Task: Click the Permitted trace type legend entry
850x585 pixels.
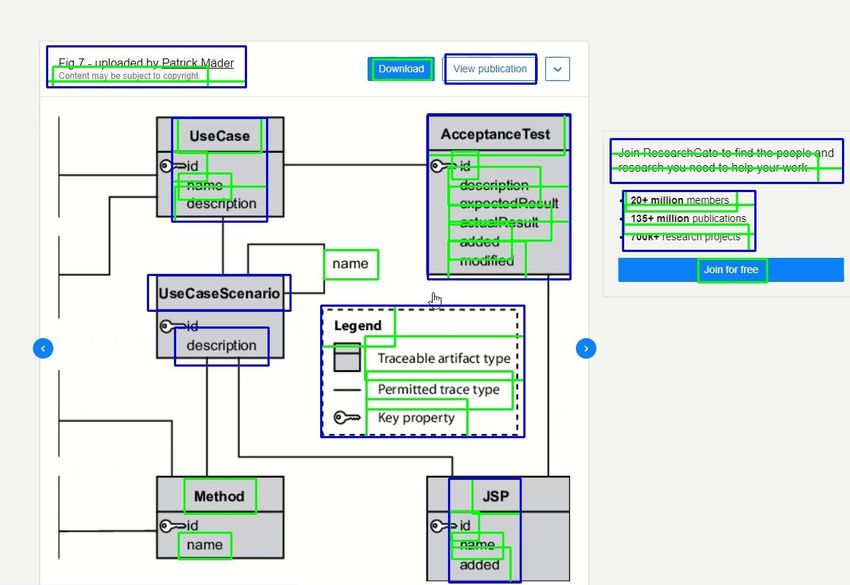Action: point(438,390)
